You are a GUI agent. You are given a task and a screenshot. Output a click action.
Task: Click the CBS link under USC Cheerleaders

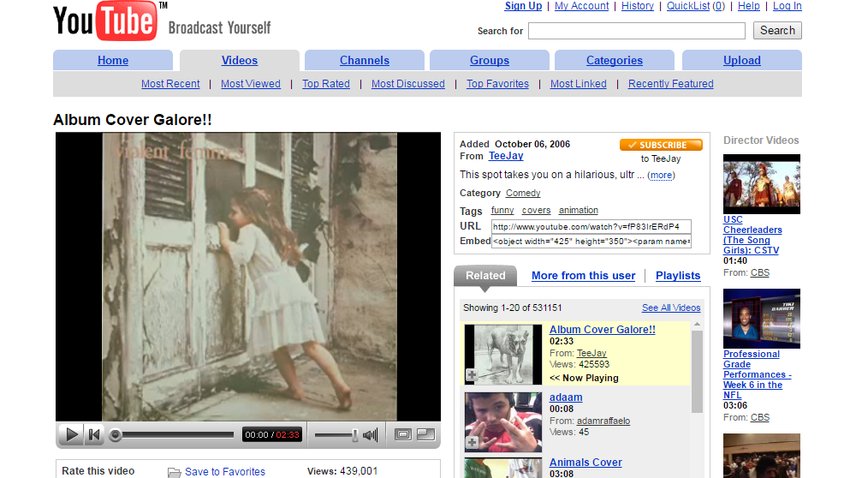(759, 273)
